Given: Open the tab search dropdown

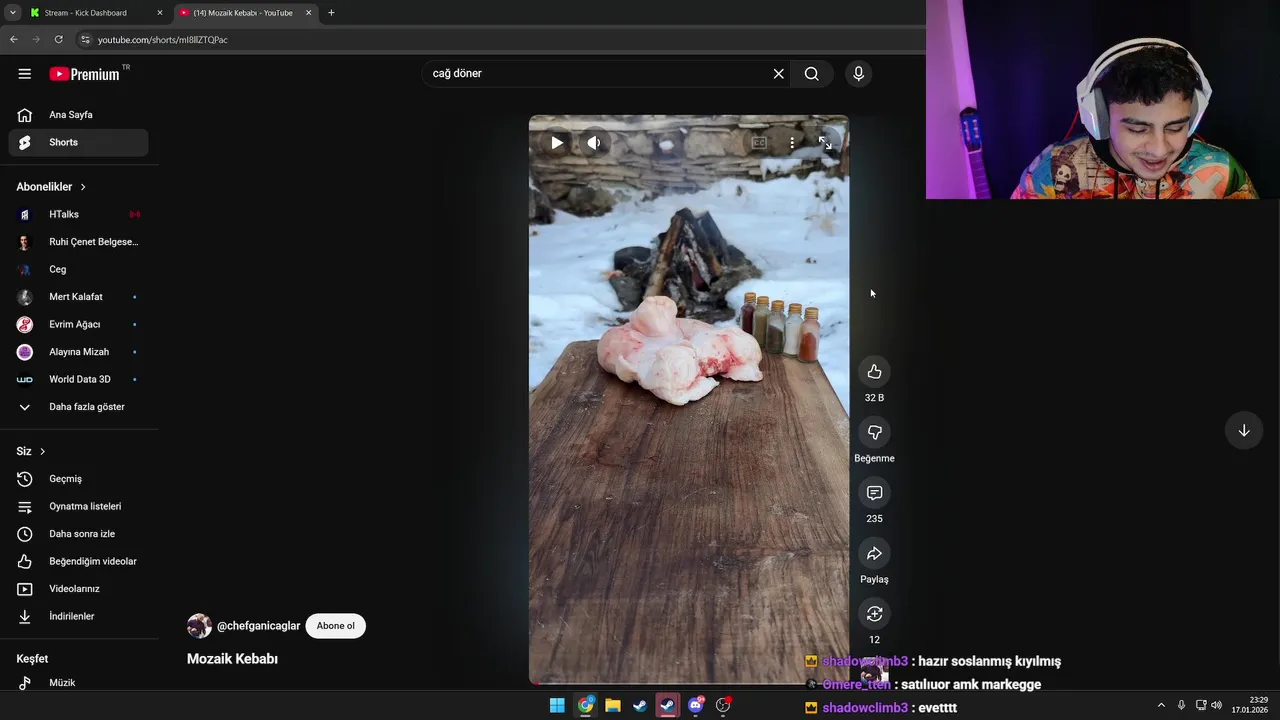Looking at the screenshot, I should [12, 13].
